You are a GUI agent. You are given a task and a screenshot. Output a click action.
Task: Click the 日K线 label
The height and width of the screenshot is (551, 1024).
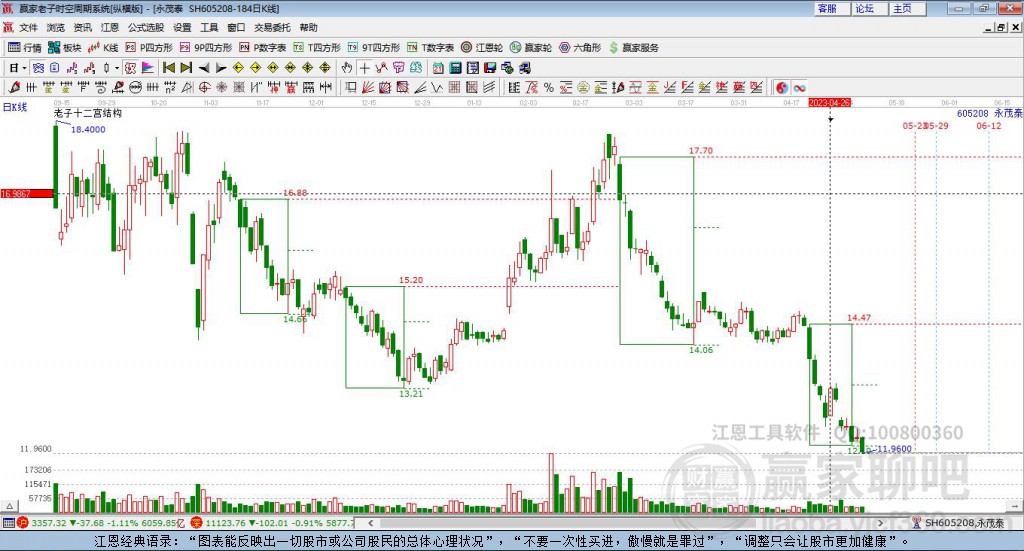14,107
